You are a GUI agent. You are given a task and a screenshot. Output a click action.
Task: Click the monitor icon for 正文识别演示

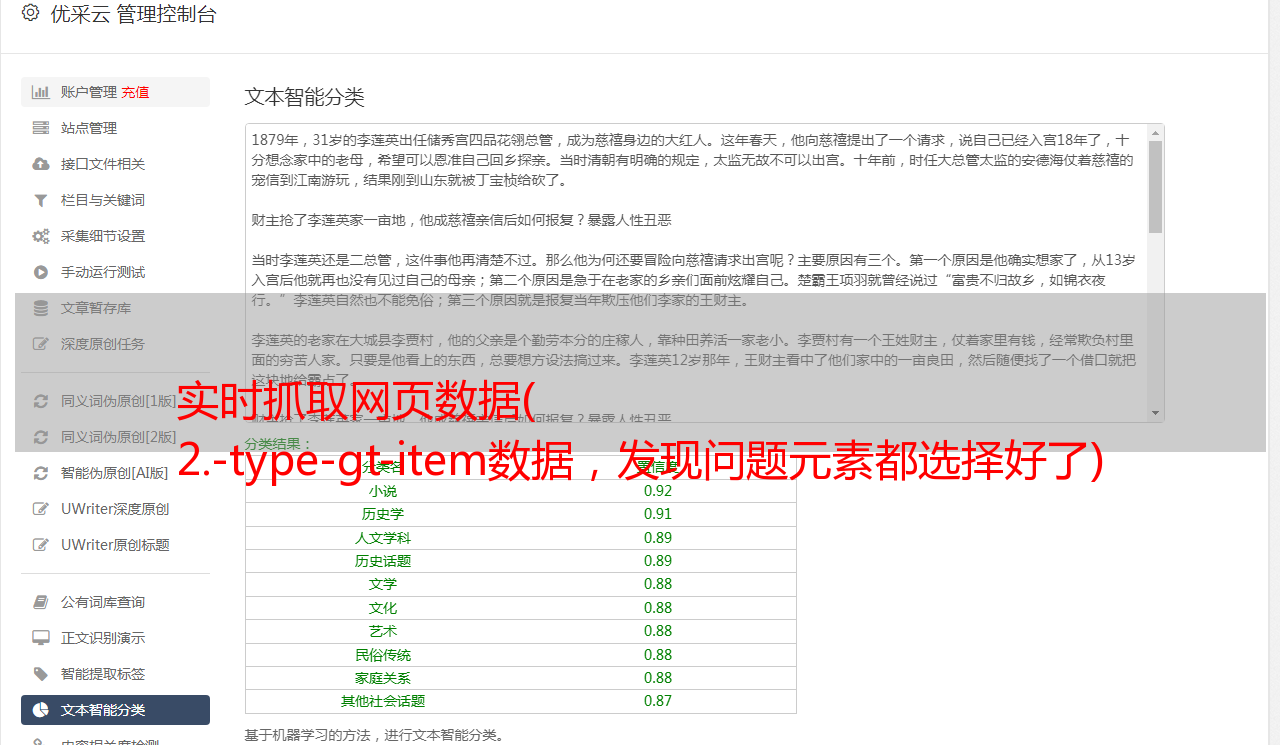click(41, 638)
